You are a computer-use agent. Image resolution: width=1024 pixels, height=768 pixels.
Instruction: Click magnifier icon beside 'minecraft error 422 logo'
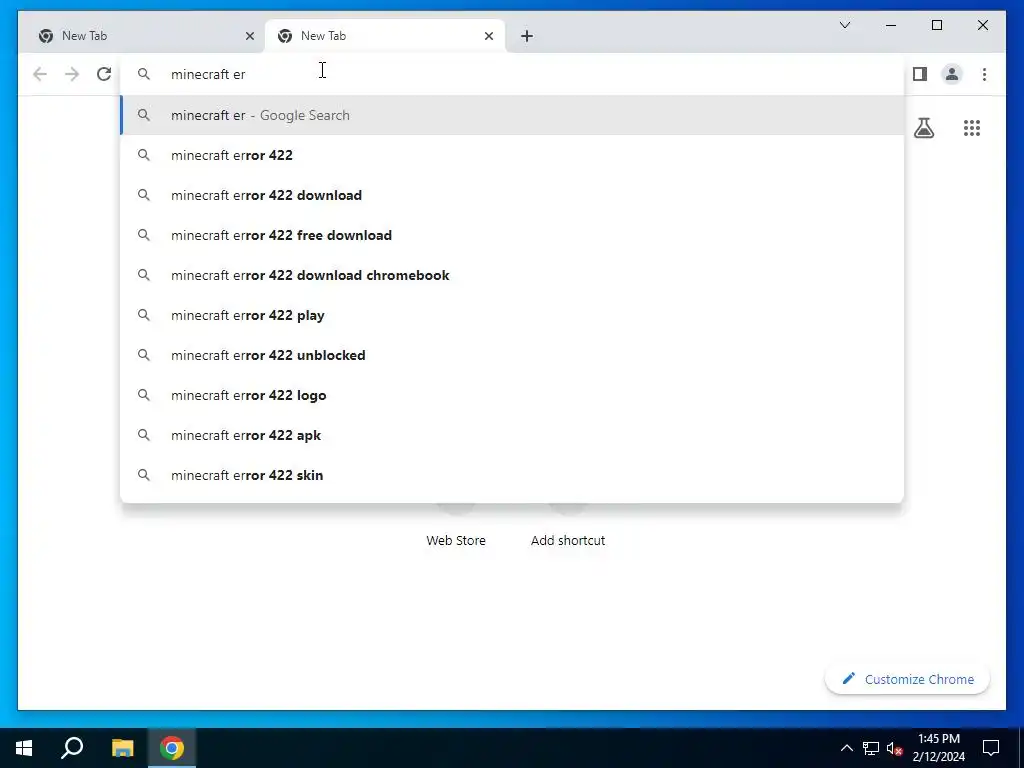tap(144, 395)
